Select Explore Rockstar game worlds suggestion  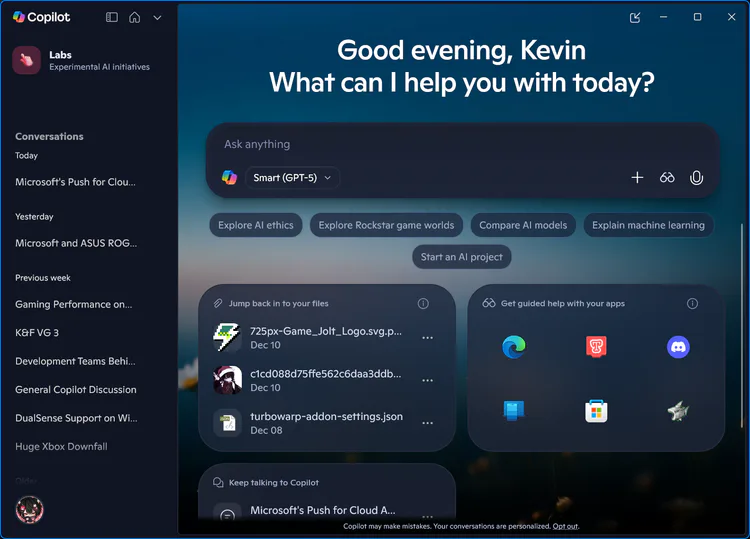[386, 225]
